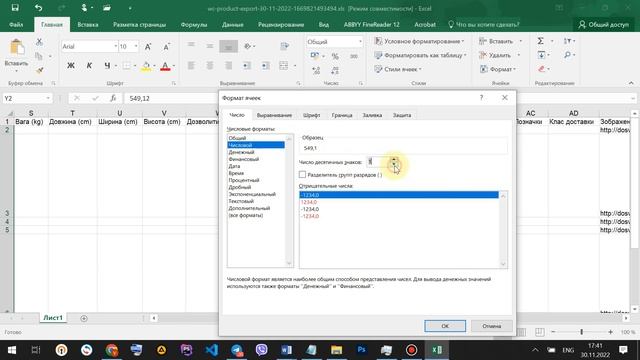Click the Wrap Text icon

(284, 46)
